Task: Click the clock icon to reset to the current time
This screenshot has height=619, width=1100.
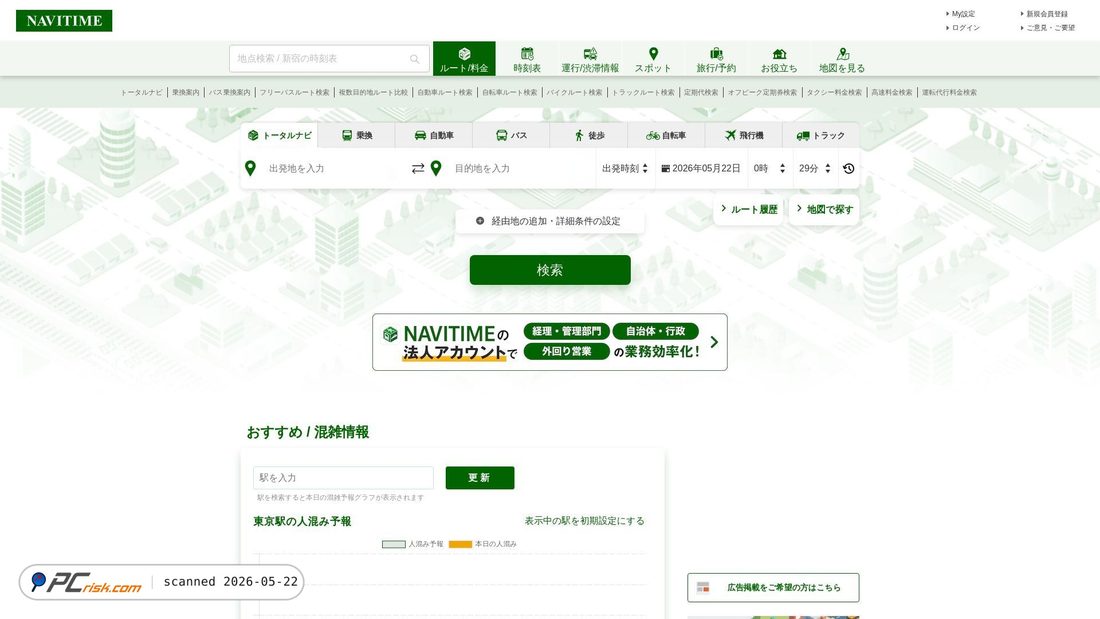Action: click(848, 168)
